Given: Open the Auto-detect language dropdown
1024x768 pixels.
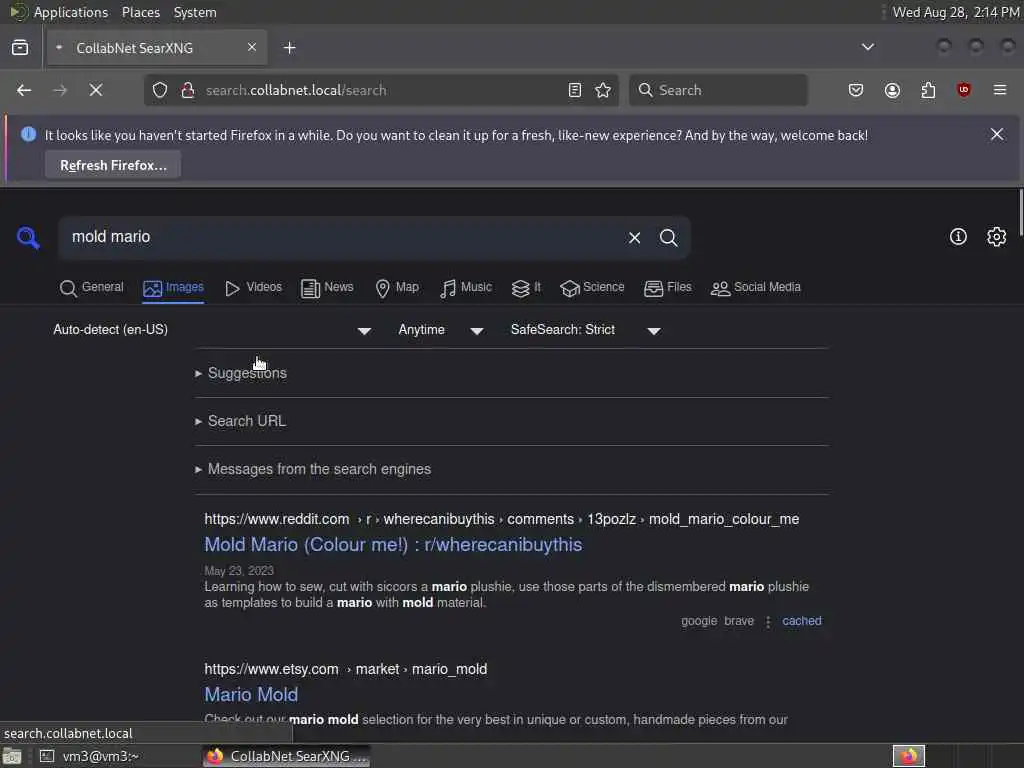Looking at the screenshot, I should point(212,330).
